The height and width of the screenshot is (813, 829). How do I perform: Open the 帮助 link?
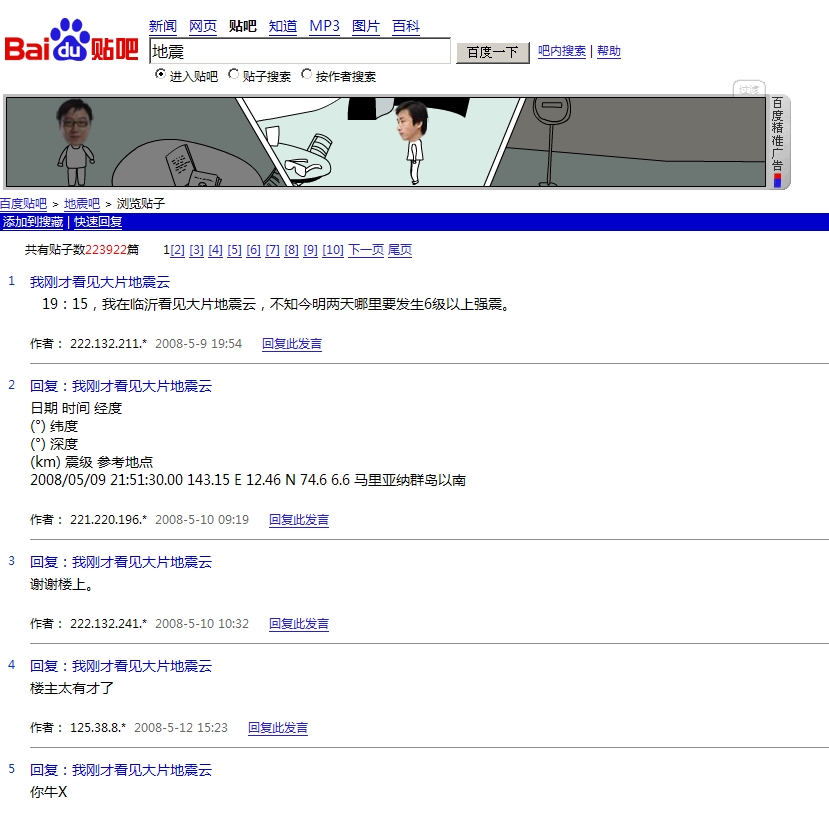point(609,51)
